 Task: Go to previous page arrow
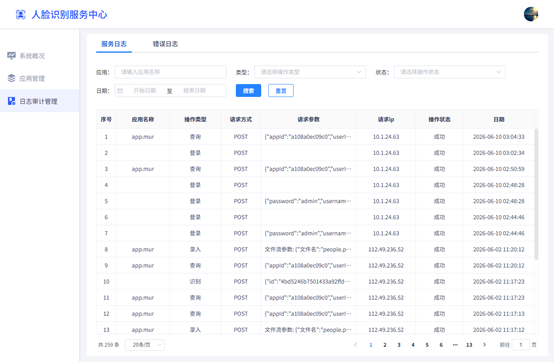[x=355, y=345]
